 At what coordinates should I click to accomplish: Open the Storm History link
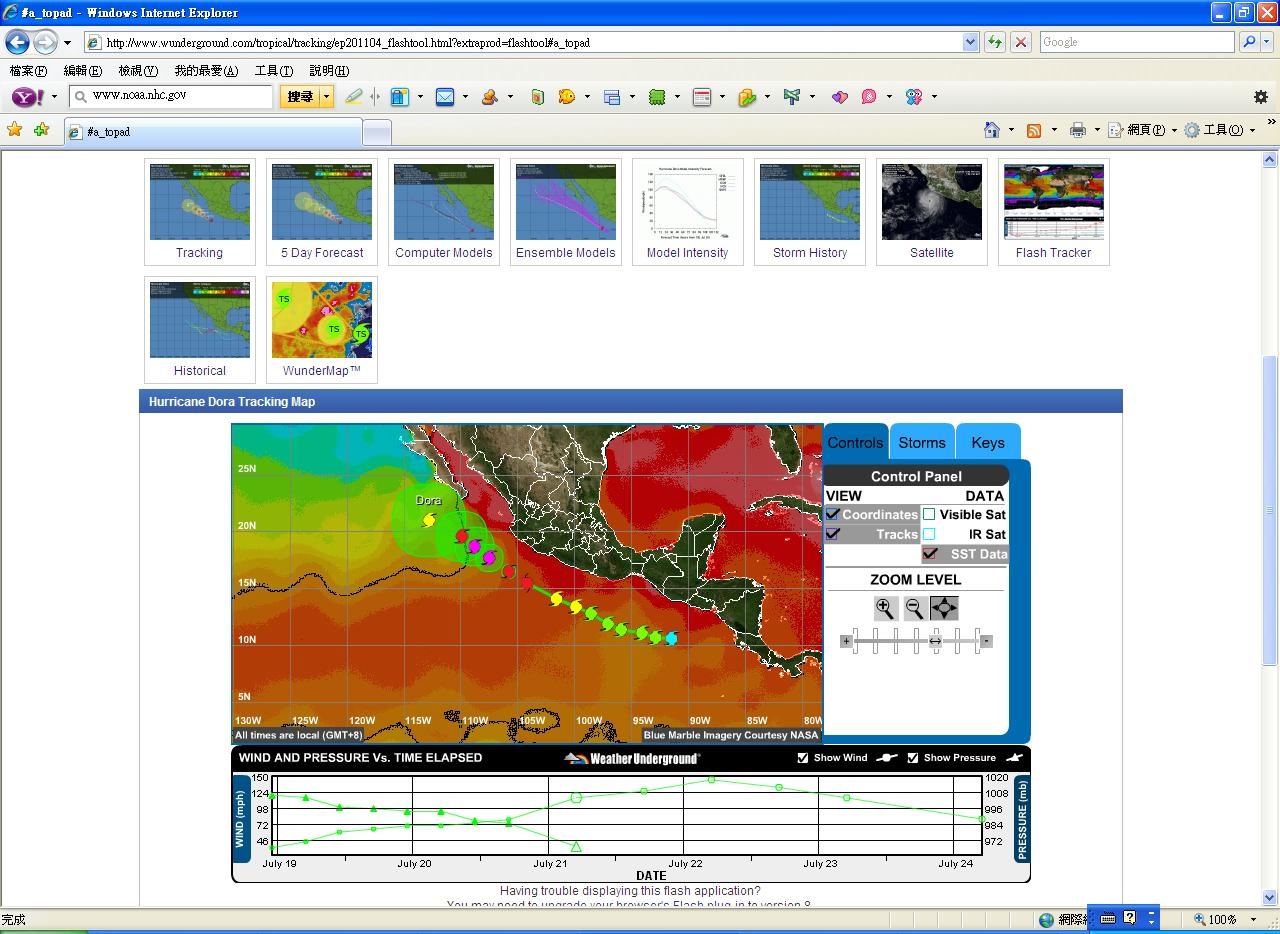[x=810, y=253]
